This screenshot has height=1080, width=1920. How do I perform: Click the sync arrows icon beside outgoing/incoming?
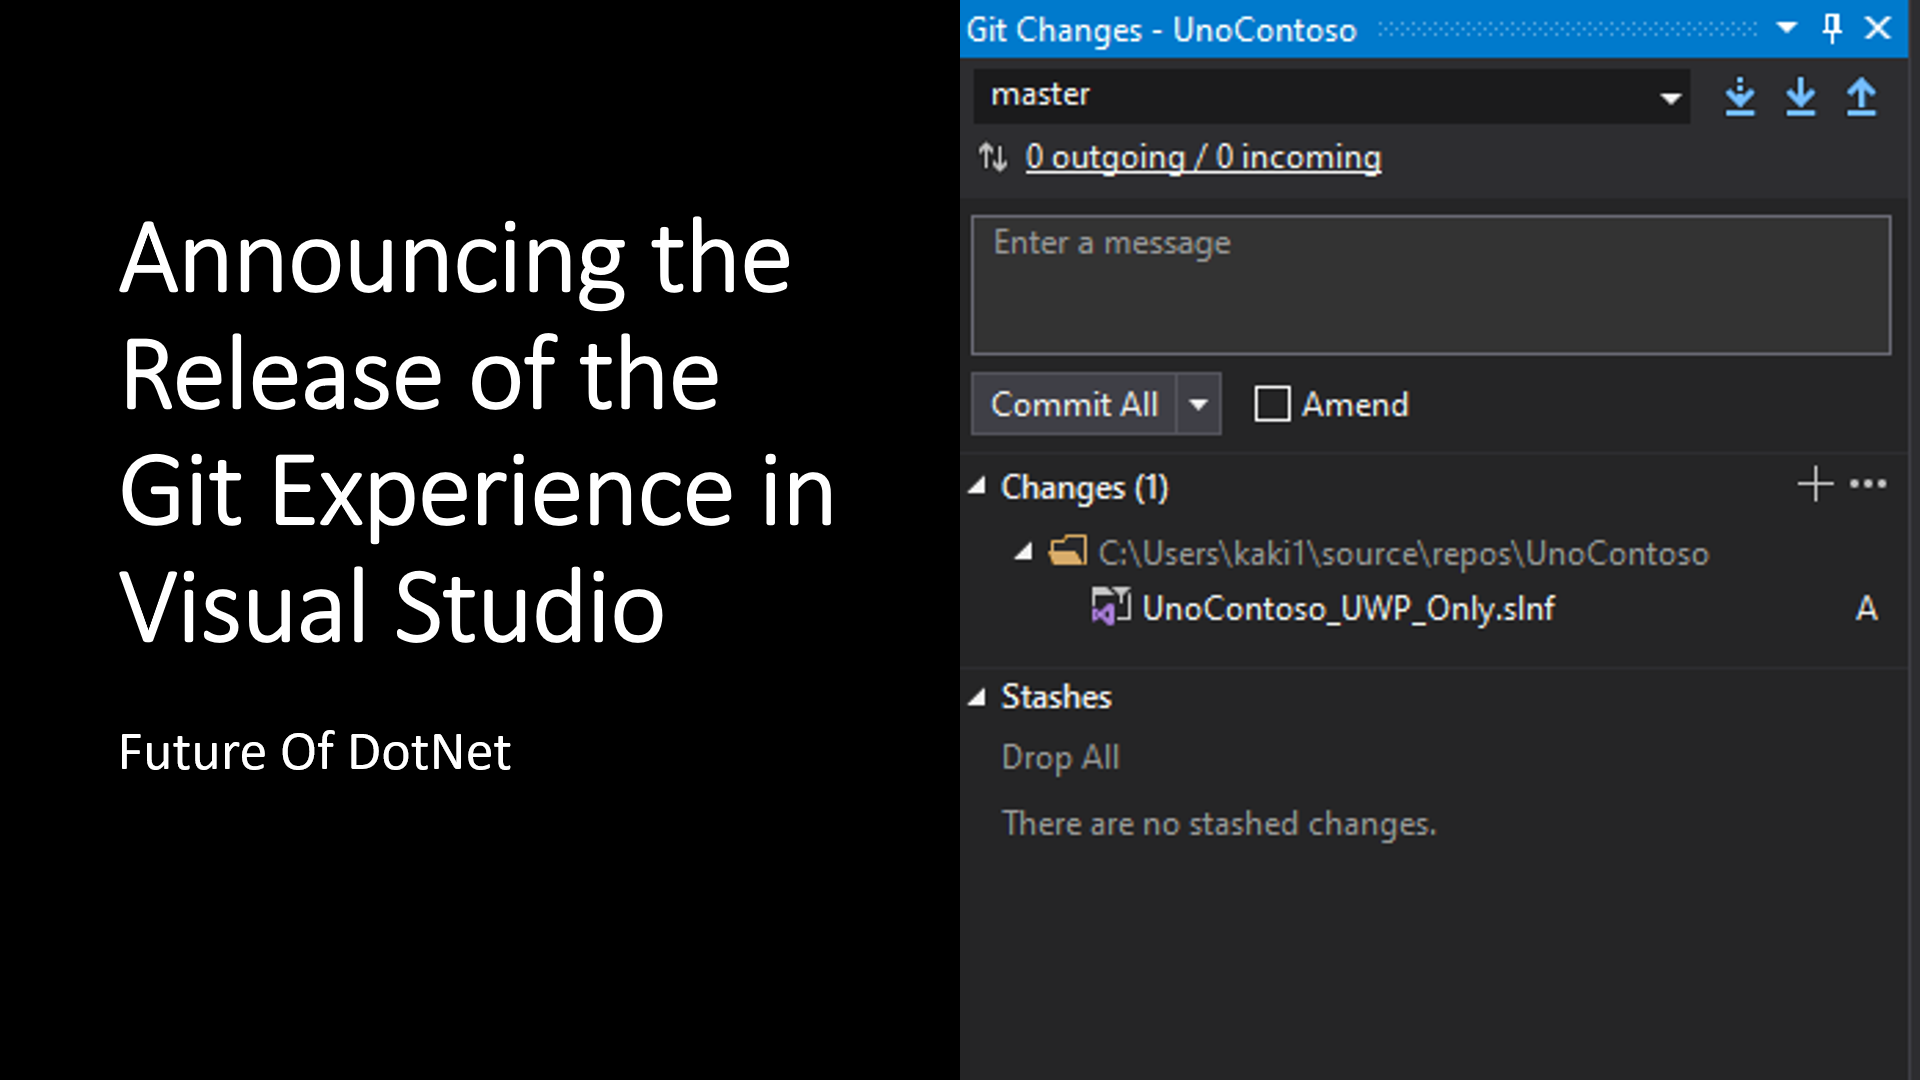993,157
